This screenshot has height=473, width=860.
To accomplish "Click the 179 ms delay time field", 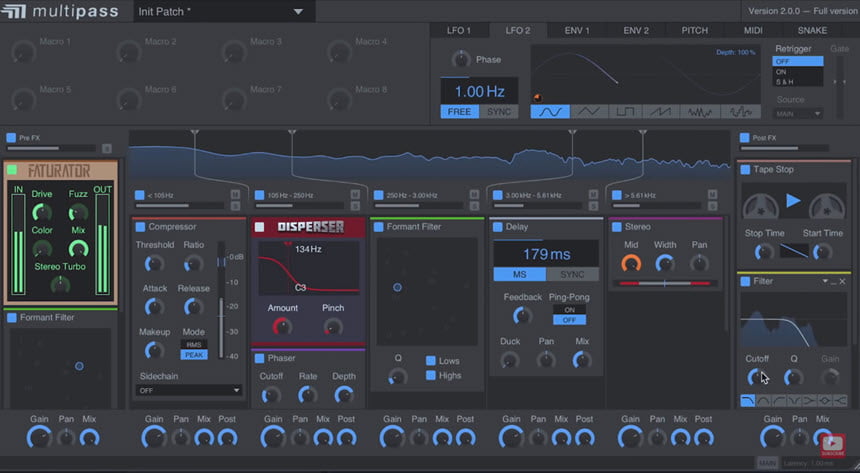I will (x=546, y=254).
